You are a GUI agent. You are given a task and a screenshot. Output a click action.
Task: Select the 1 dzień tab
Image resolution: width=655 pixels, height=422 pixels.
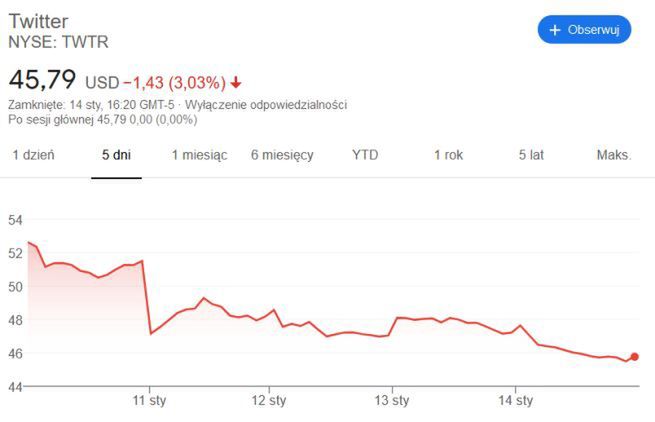tap(33, 155)
